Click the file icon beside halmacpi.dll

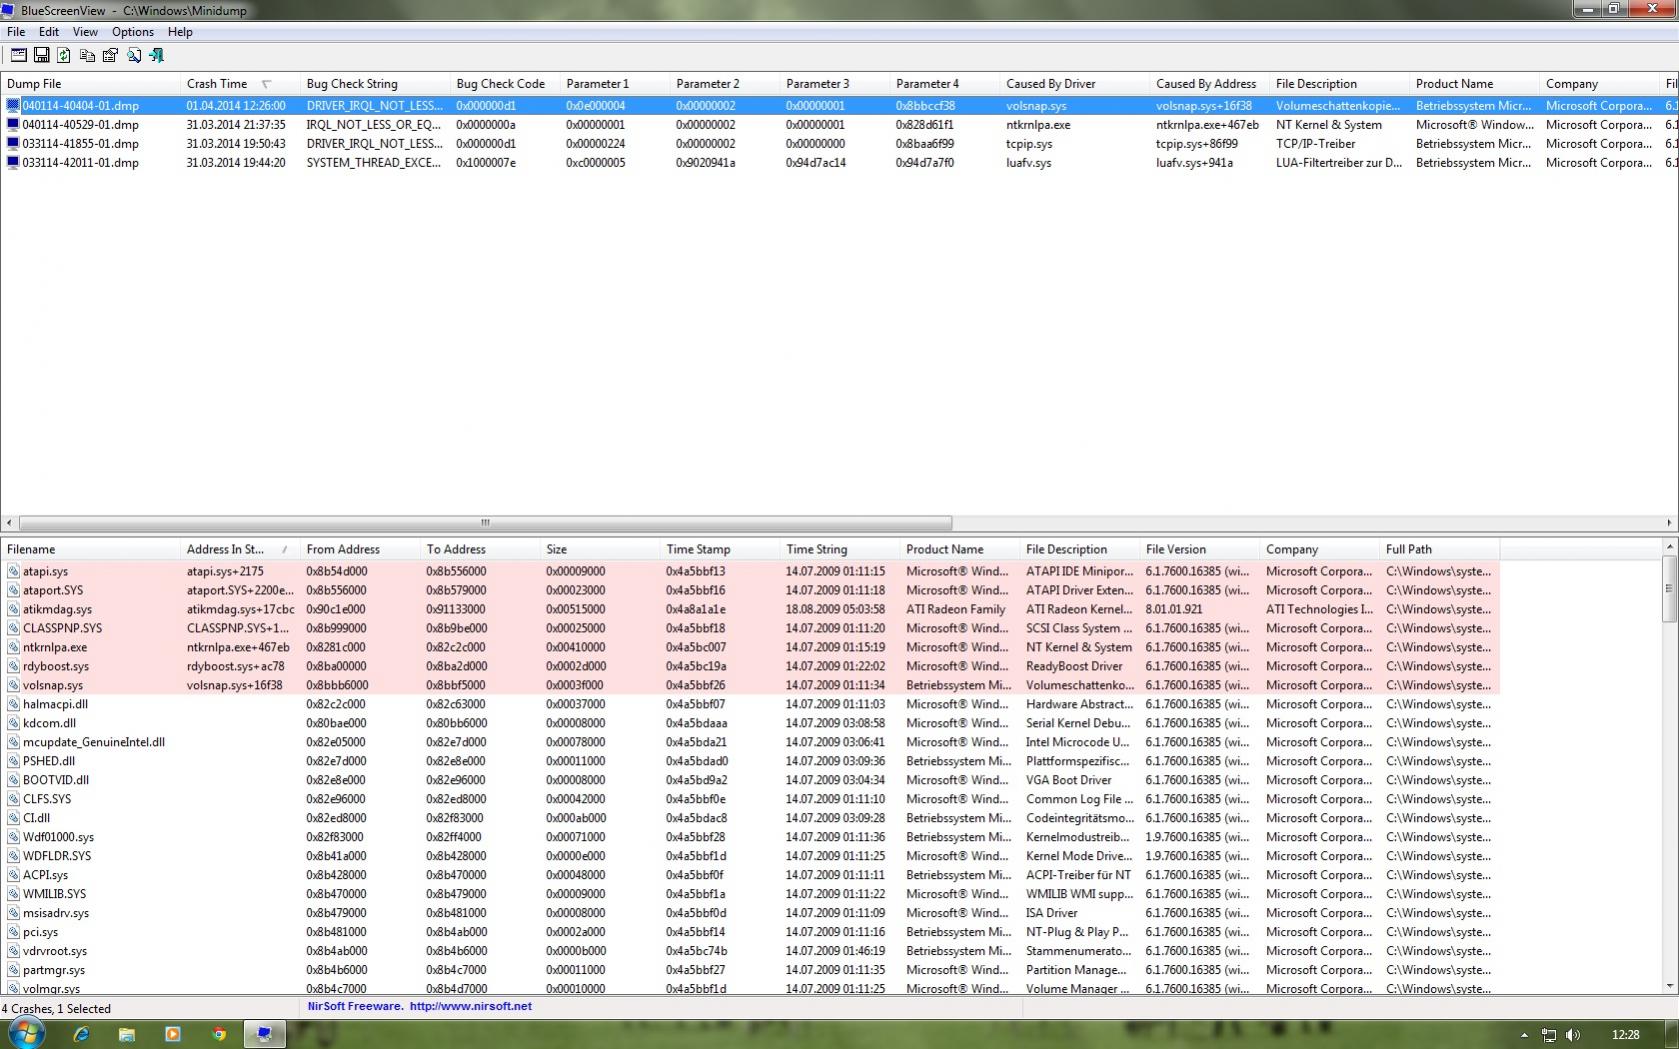tap(13, 705)
